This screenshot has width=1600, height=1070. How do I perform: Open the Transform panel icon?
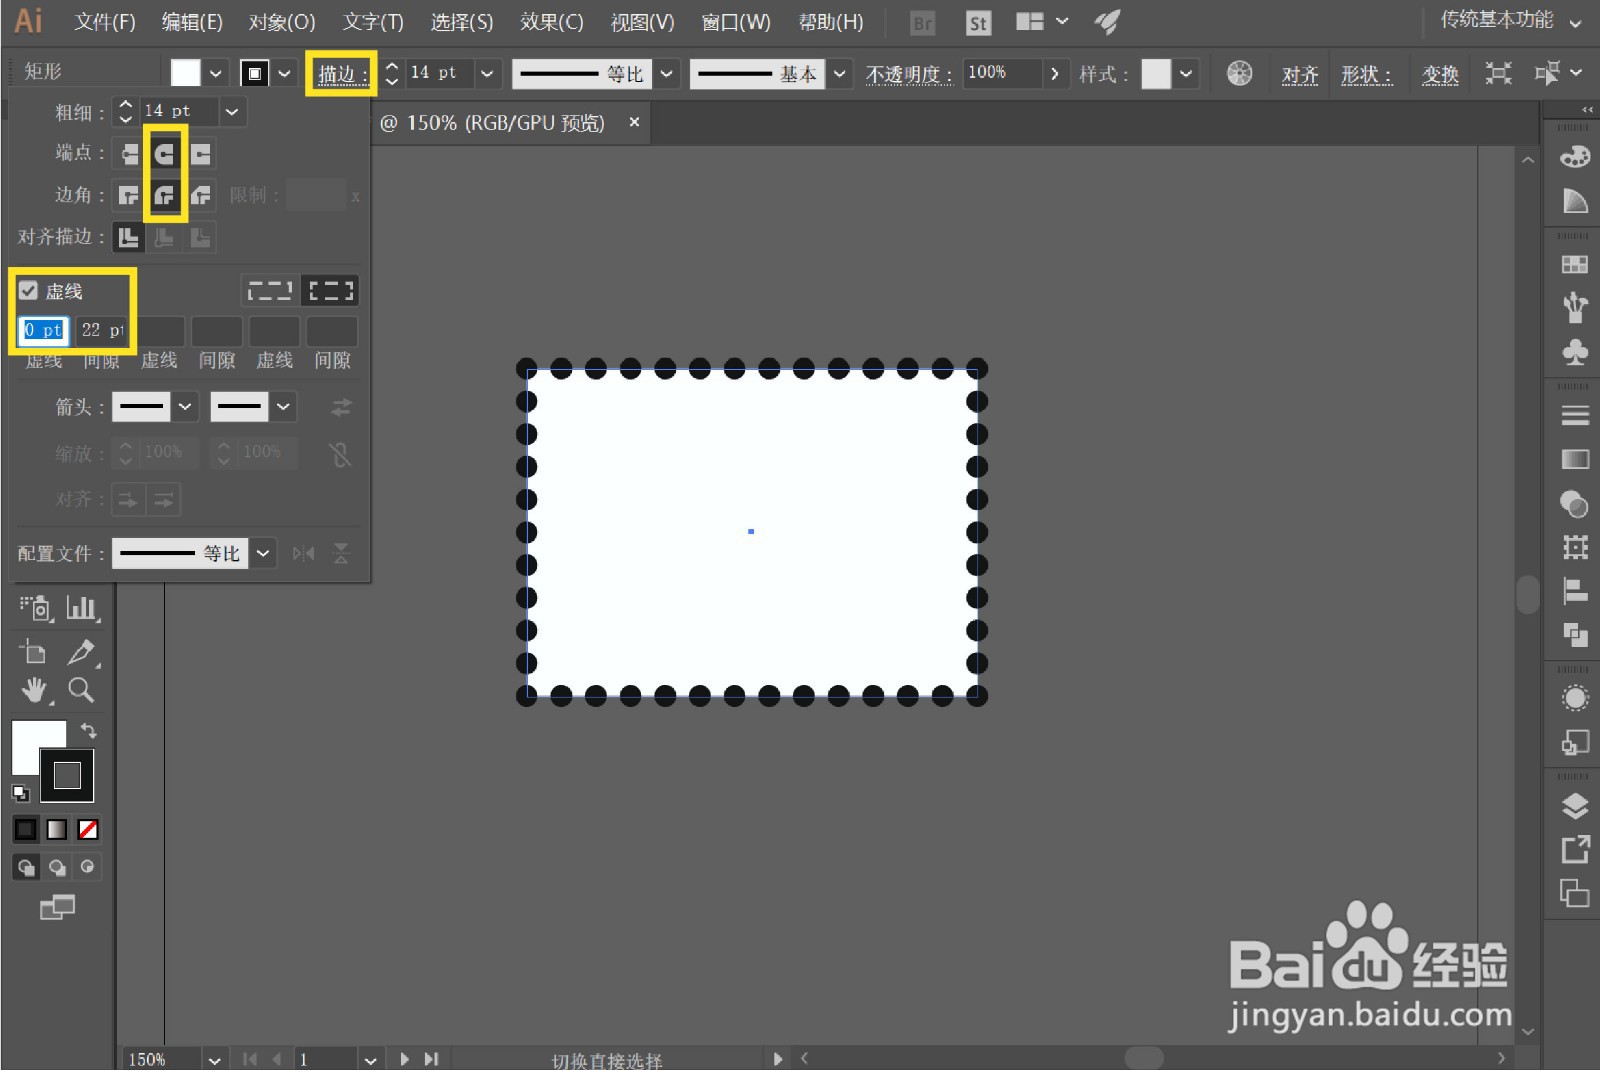1575,547
